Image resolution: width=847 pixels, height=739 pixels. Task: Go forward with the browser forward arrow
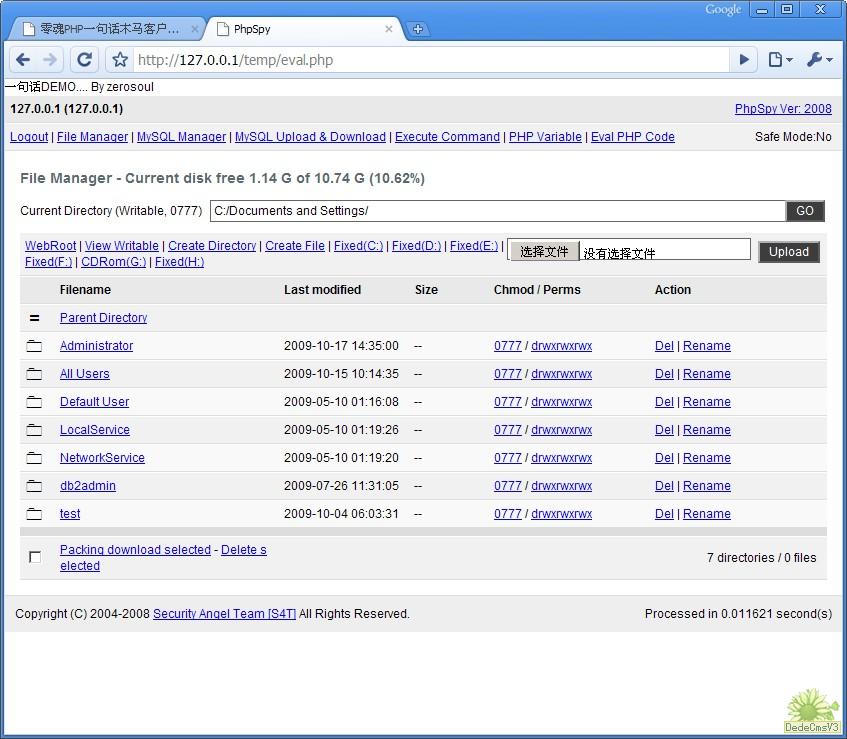50,60
